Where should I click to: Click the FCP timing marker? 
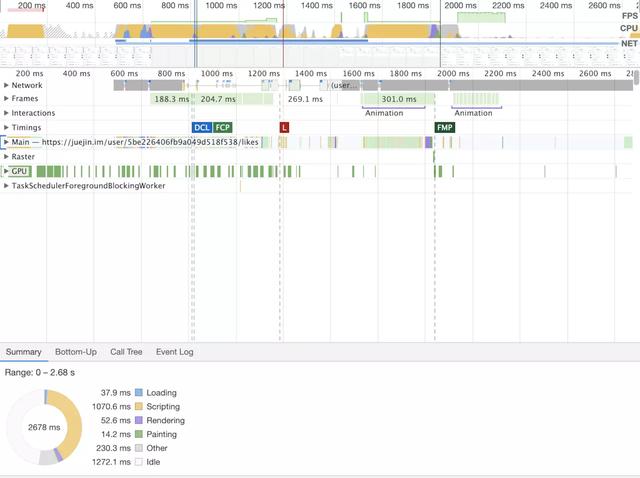tap(222, 127)
